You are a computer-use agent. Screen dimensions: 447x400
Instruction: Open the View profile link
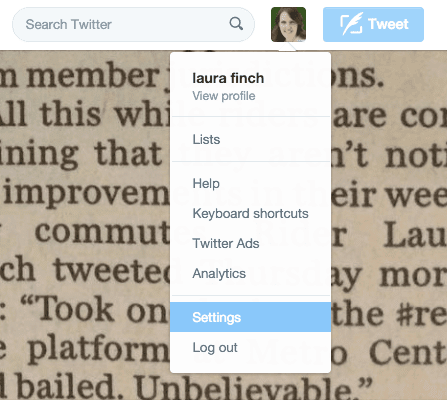pyautogui.click(x=224, y=96)
